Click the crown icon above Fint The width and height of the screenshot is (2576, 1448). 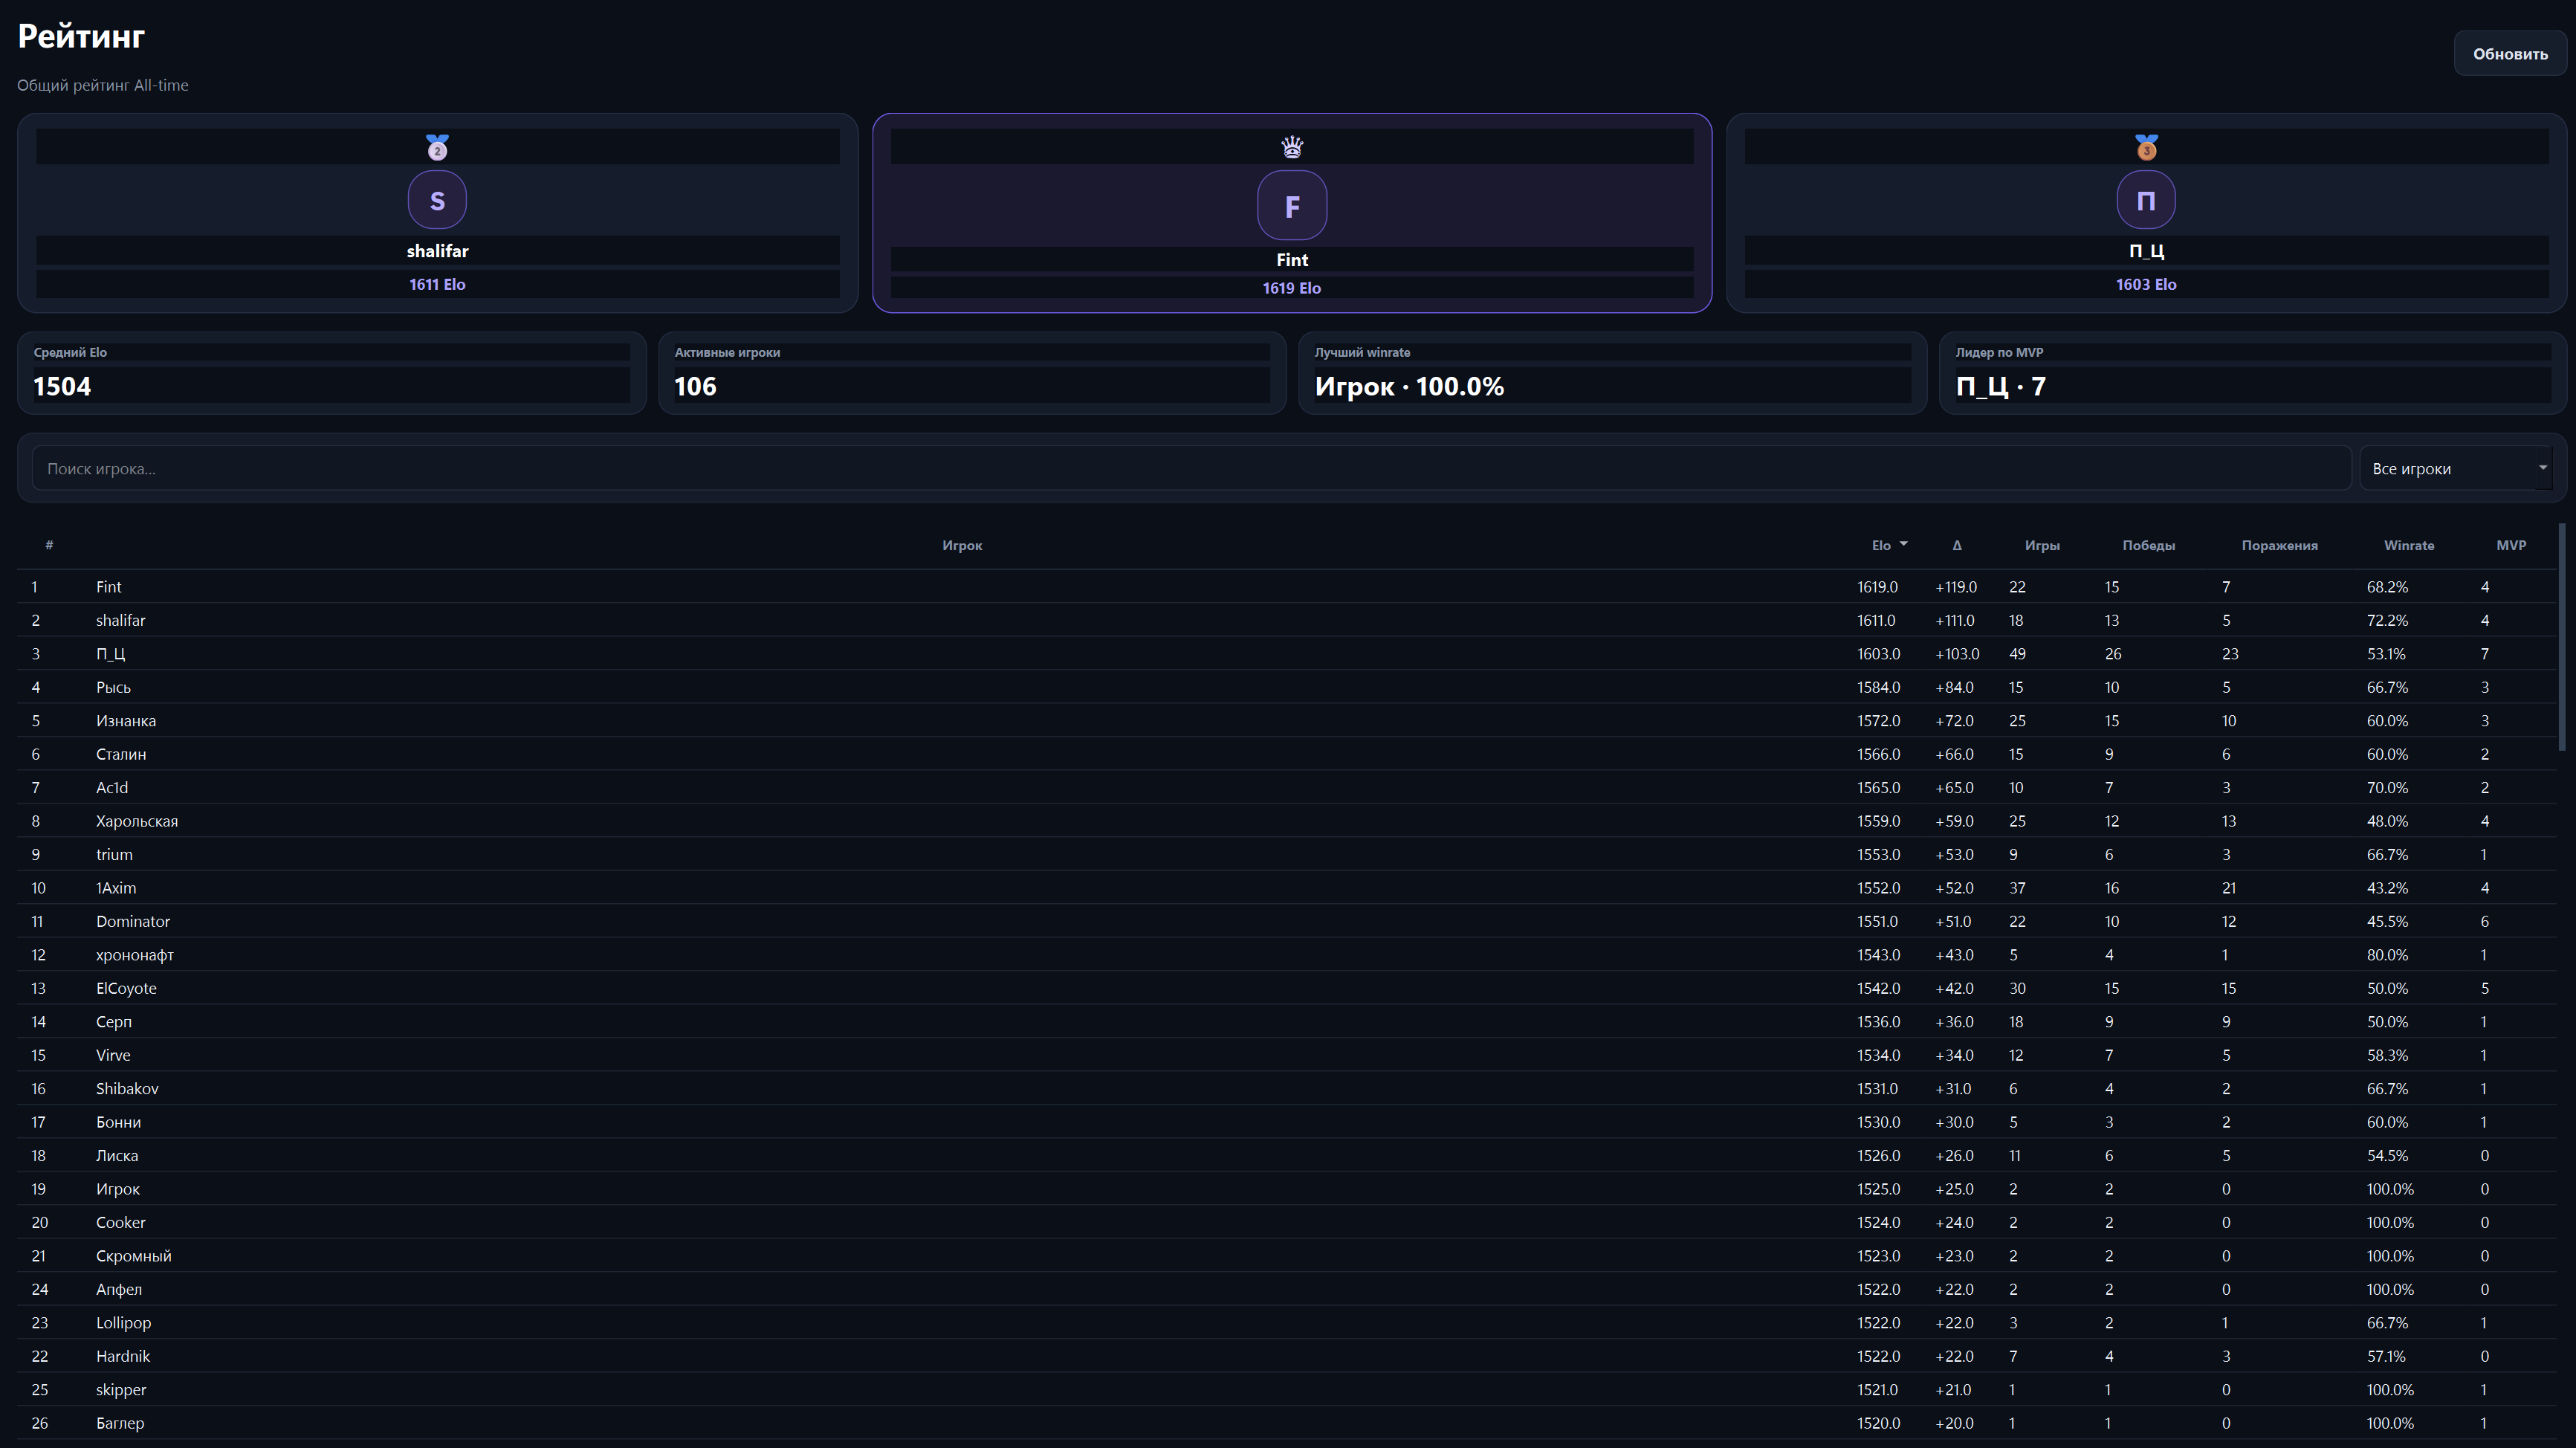[1291, 148]
